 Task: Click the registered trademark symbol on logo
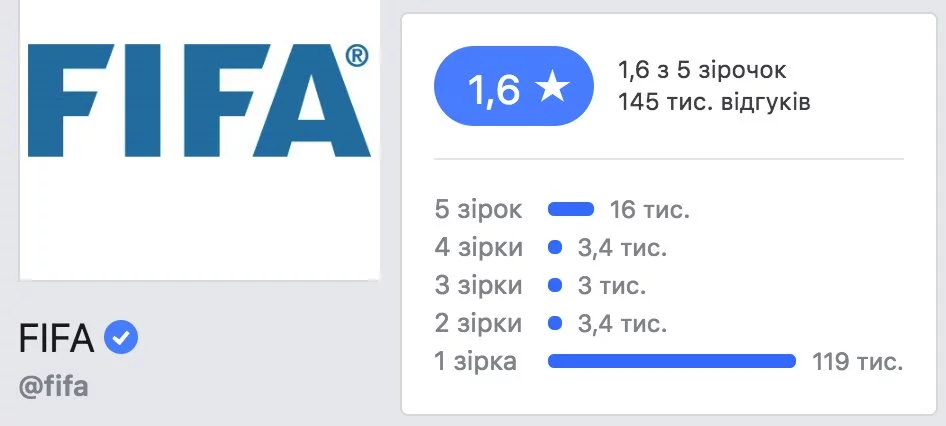[x=356, y=57]
